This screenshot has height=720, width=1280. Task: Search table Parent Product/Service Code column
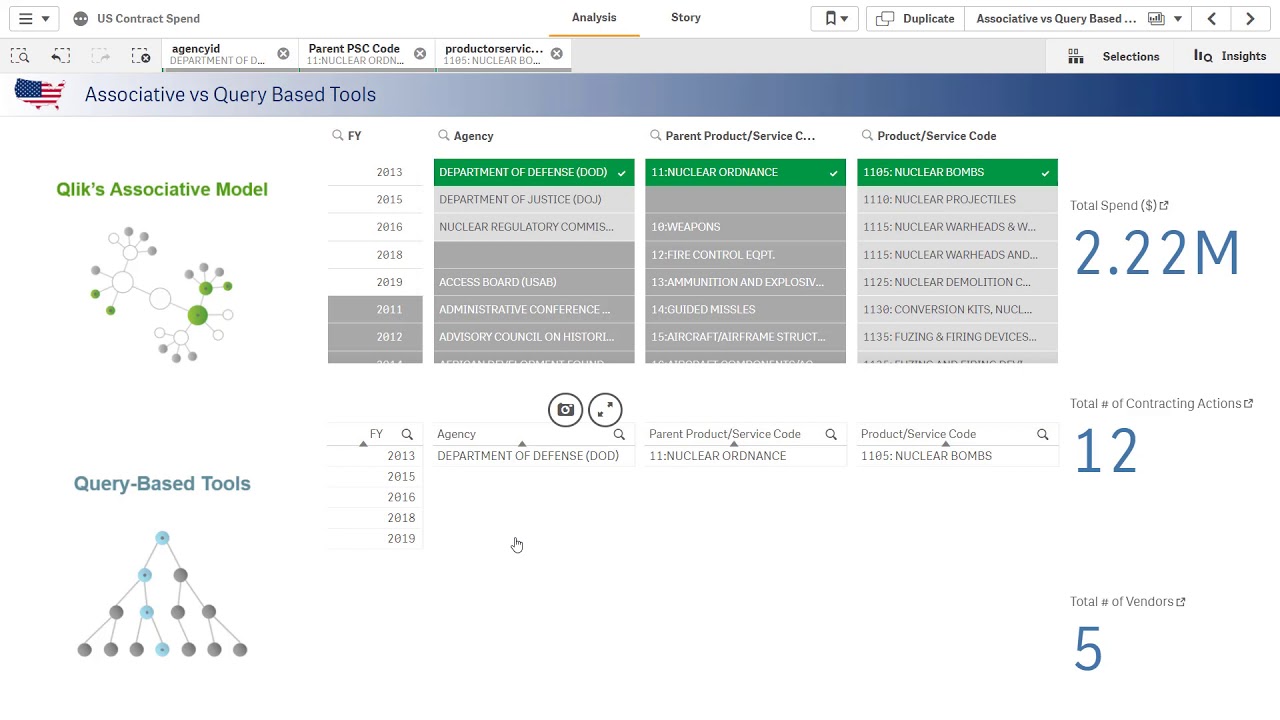coord(831,434)
